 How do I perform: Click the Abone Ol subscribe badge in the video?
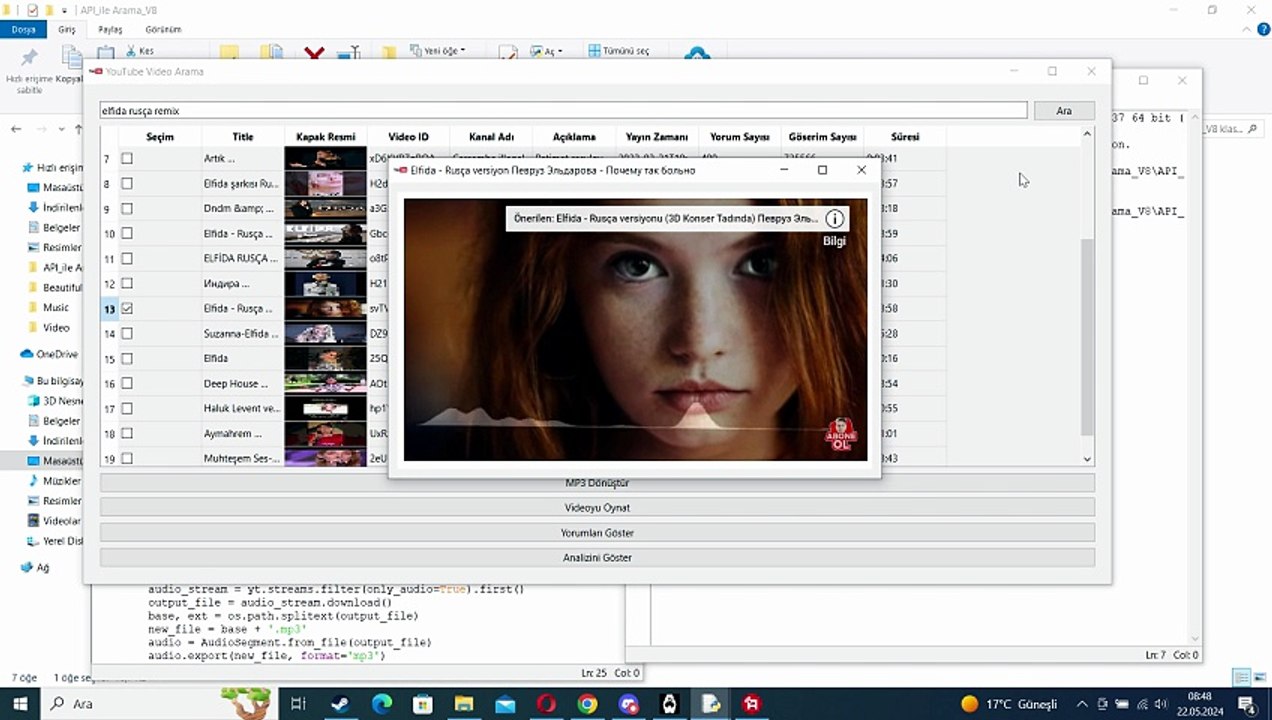pyautogui.click(x=840, y=433)
